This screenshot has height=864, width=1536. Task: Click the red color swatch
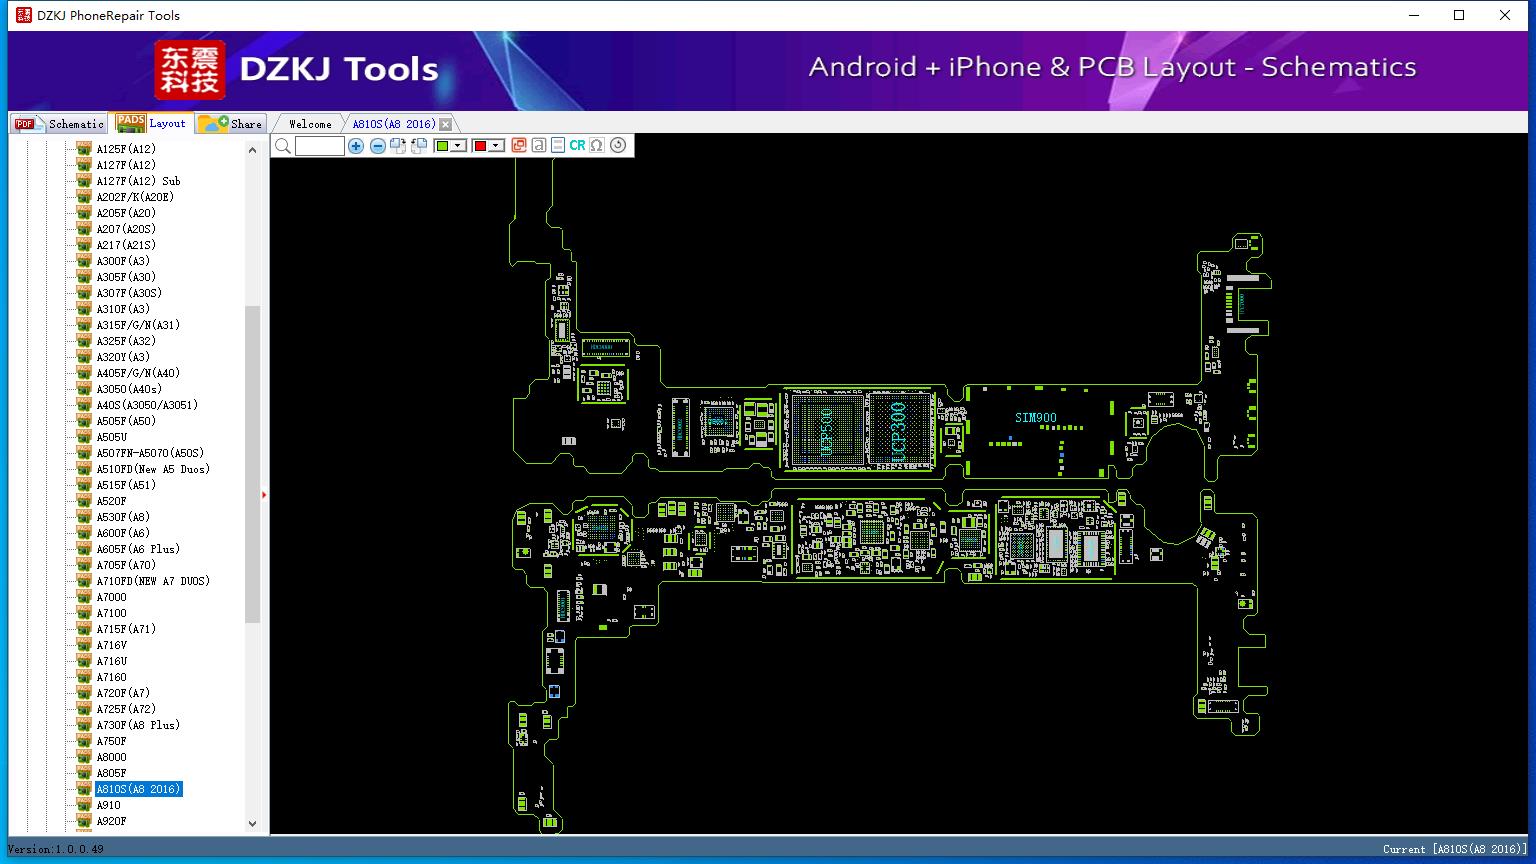480,146
